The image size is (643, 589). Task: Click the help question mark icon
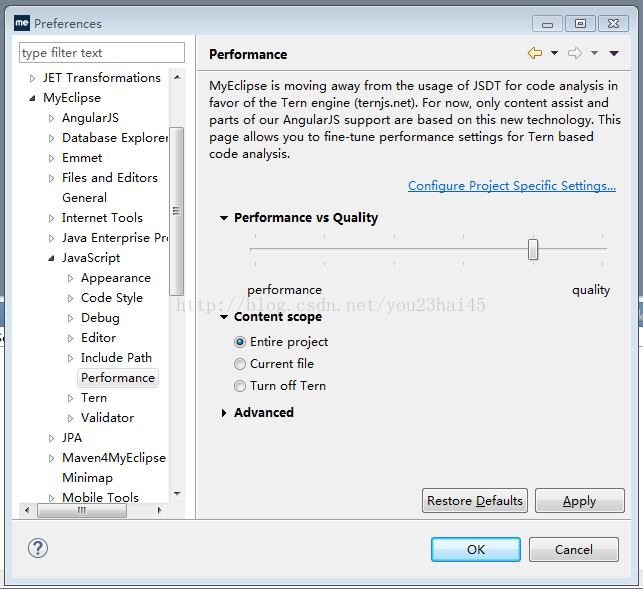click(x=38, y=548)
